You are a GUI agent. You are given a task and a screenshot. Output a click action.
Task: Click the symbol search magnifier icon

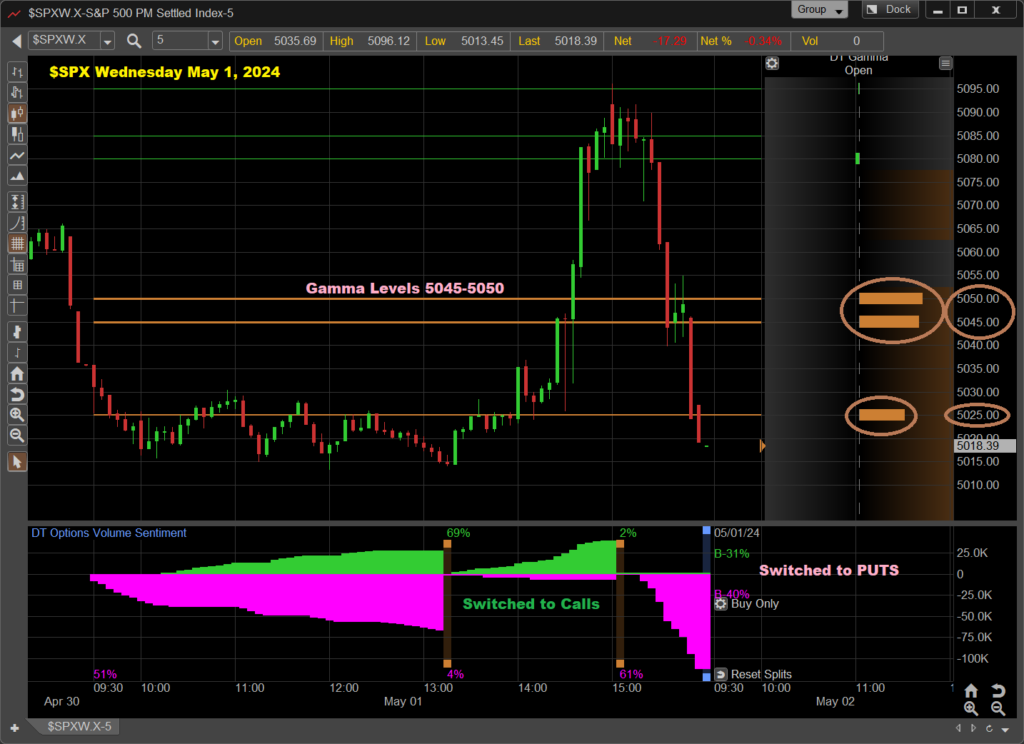coord(134,41)
